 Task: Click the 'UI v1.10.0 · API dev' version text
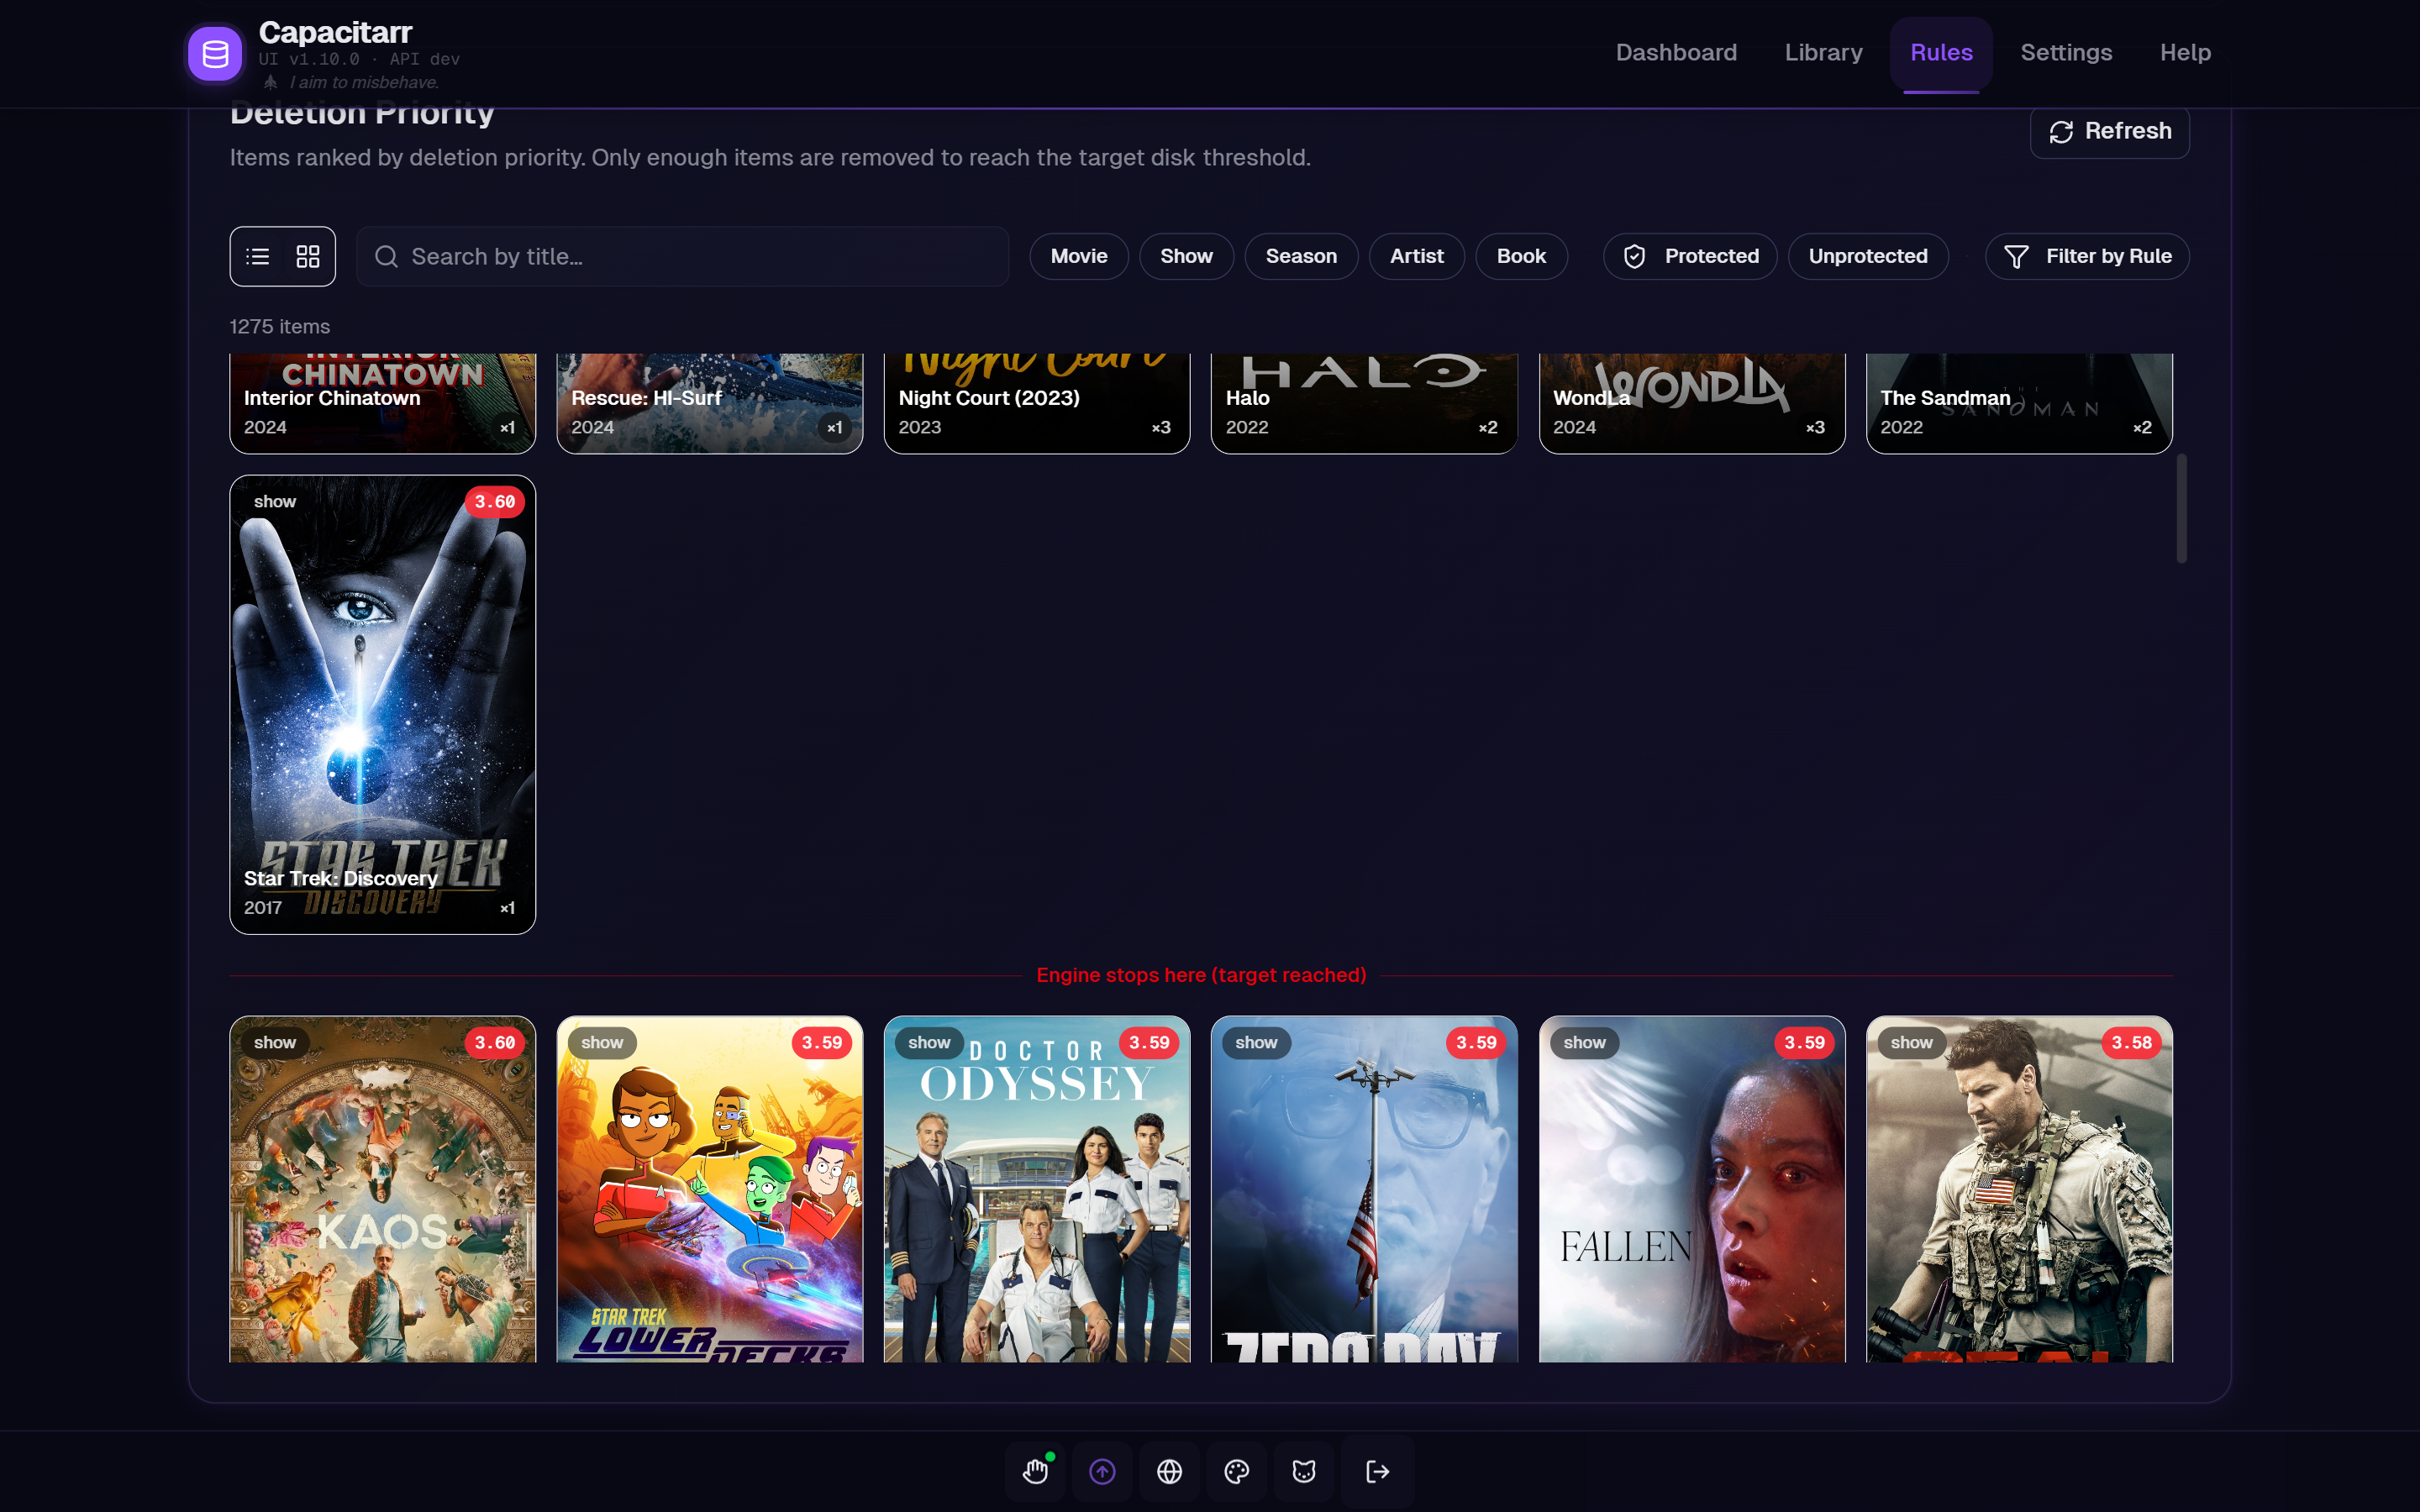[360, 59]
